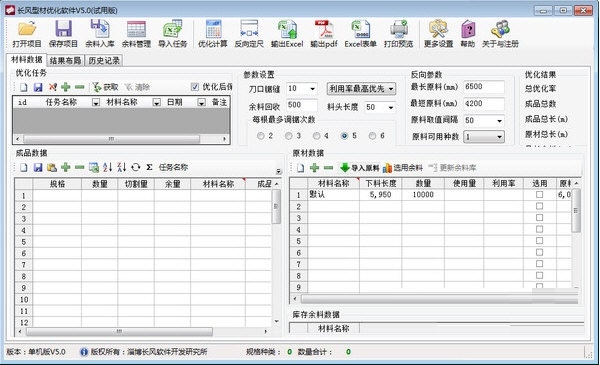Image resolution: width=600 pixels, height=365 pixels.
Task: Expand the 刀口锯缝 dropdown
Action: pyautogui.click(x=313, y=89)
